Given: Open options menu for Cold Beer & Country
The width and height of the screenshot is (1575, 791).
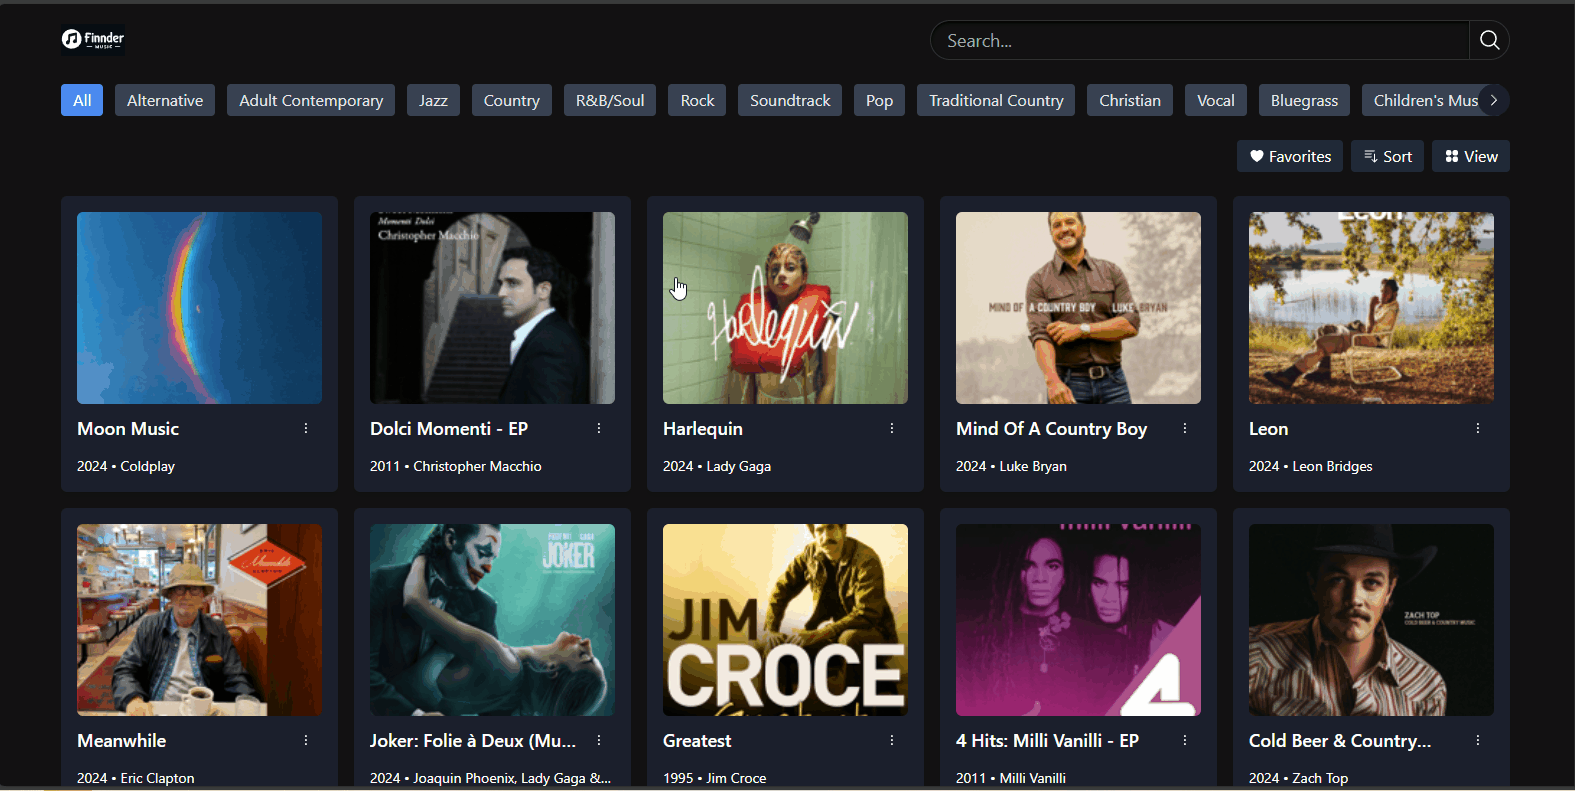Looking at the screenshot, I should point(1478,740).
